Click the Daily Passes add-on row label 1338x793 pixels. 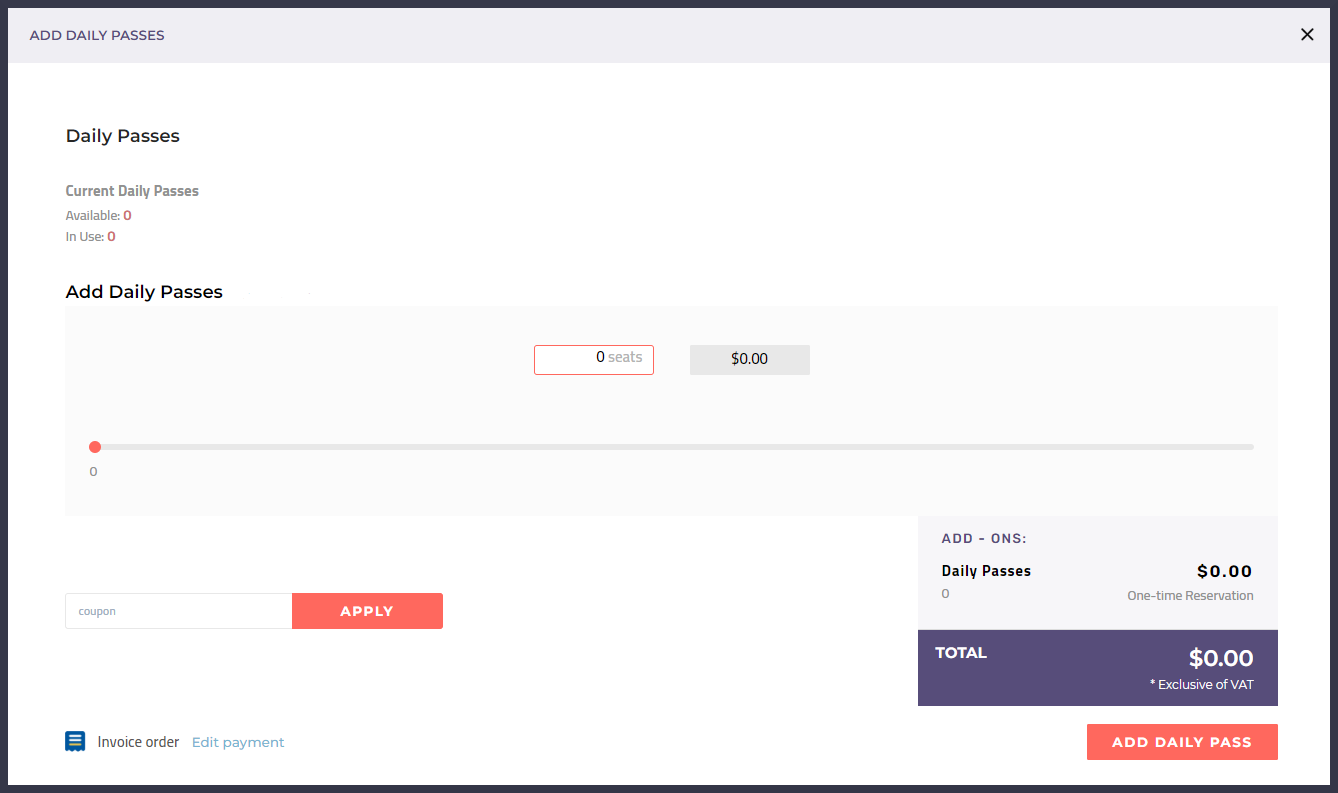click(986, 571)
